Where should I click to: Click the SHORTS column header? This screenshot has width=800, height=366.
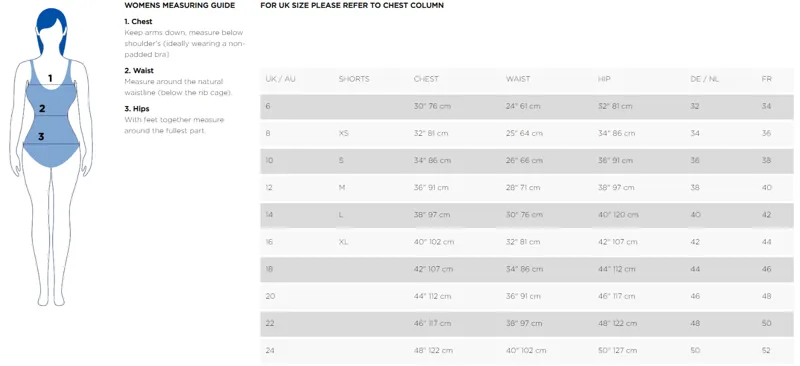(354, 79)
